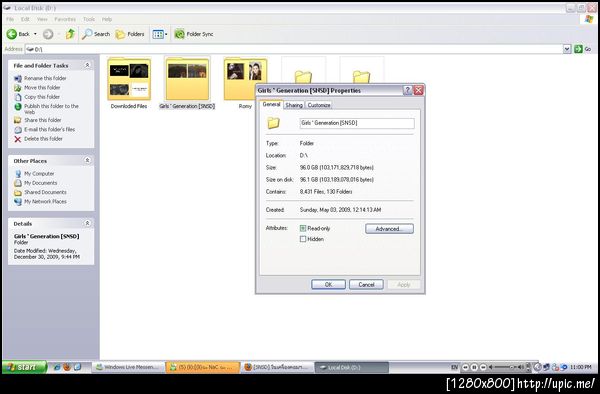This screenshot has width=600, height=394.
Task: Open the Views dropdown button
Action: [x=160, y=34]
